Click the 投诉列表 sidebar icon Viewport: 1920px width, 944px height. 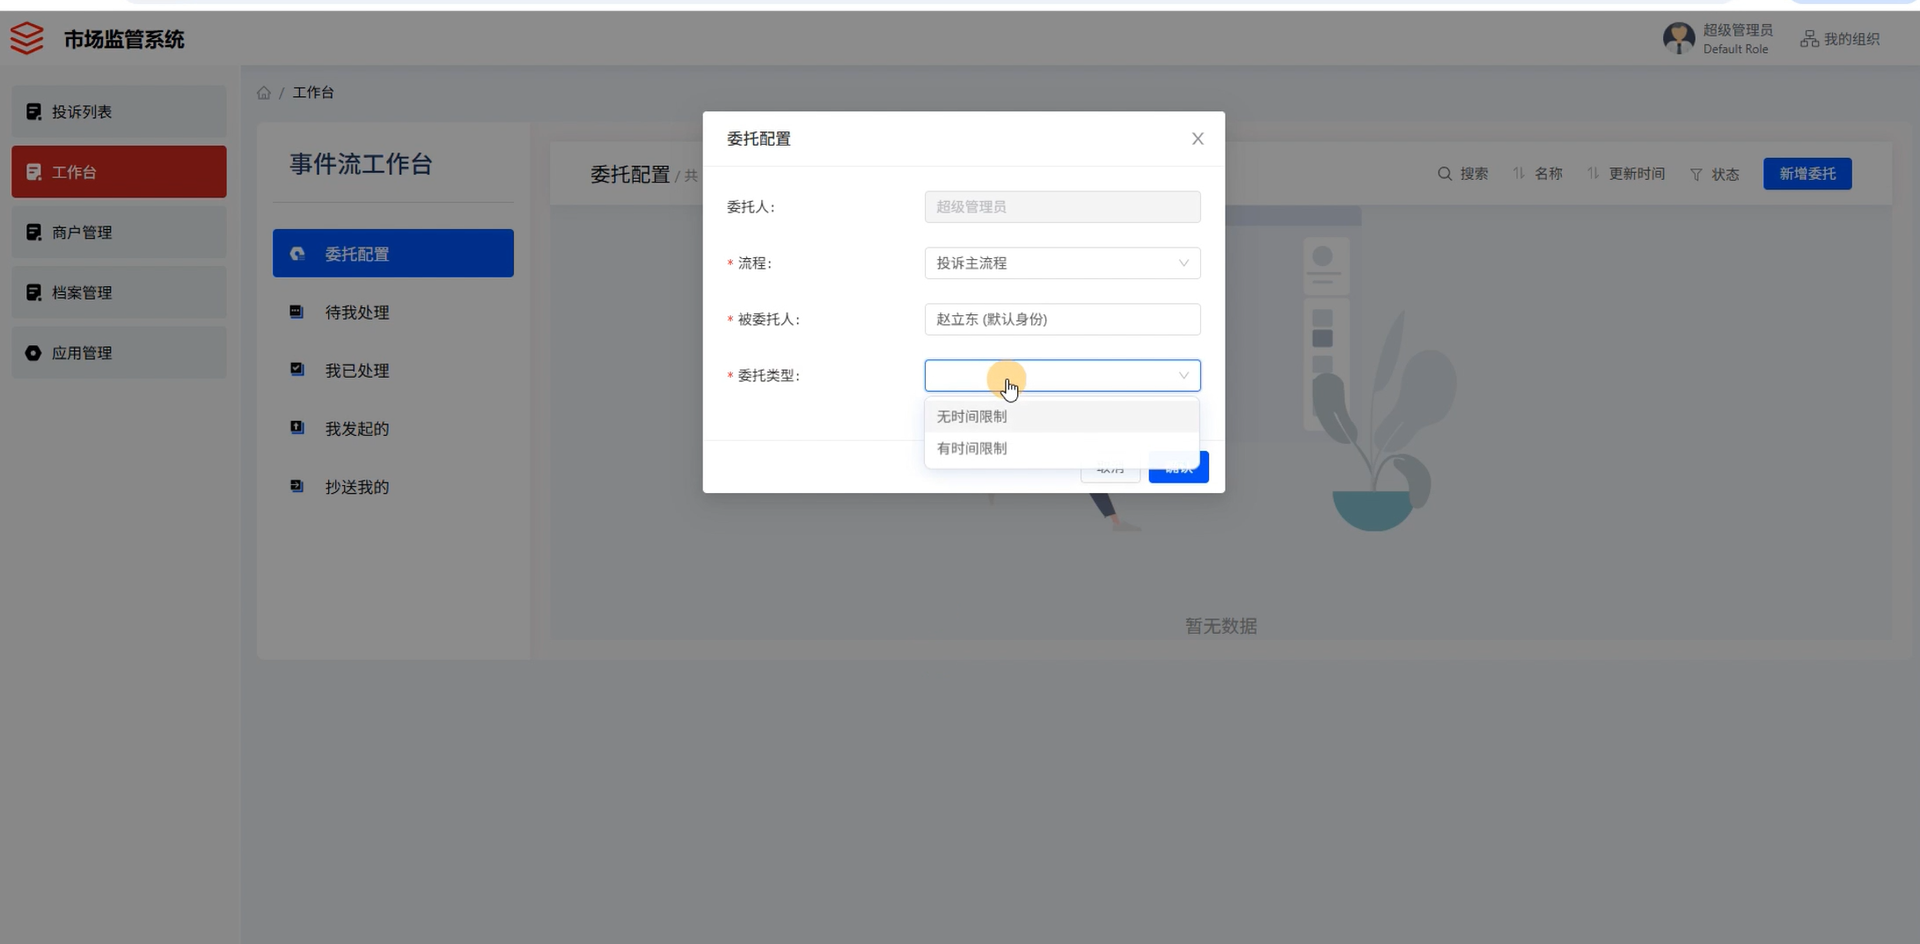pos(34,112)
